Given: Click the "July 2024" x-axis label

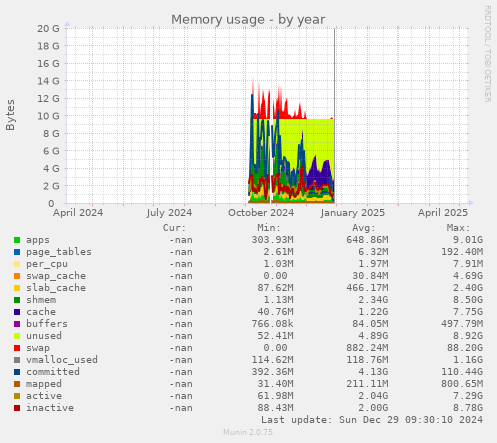Looking at the screenshot, I should (x=169, y=213).
